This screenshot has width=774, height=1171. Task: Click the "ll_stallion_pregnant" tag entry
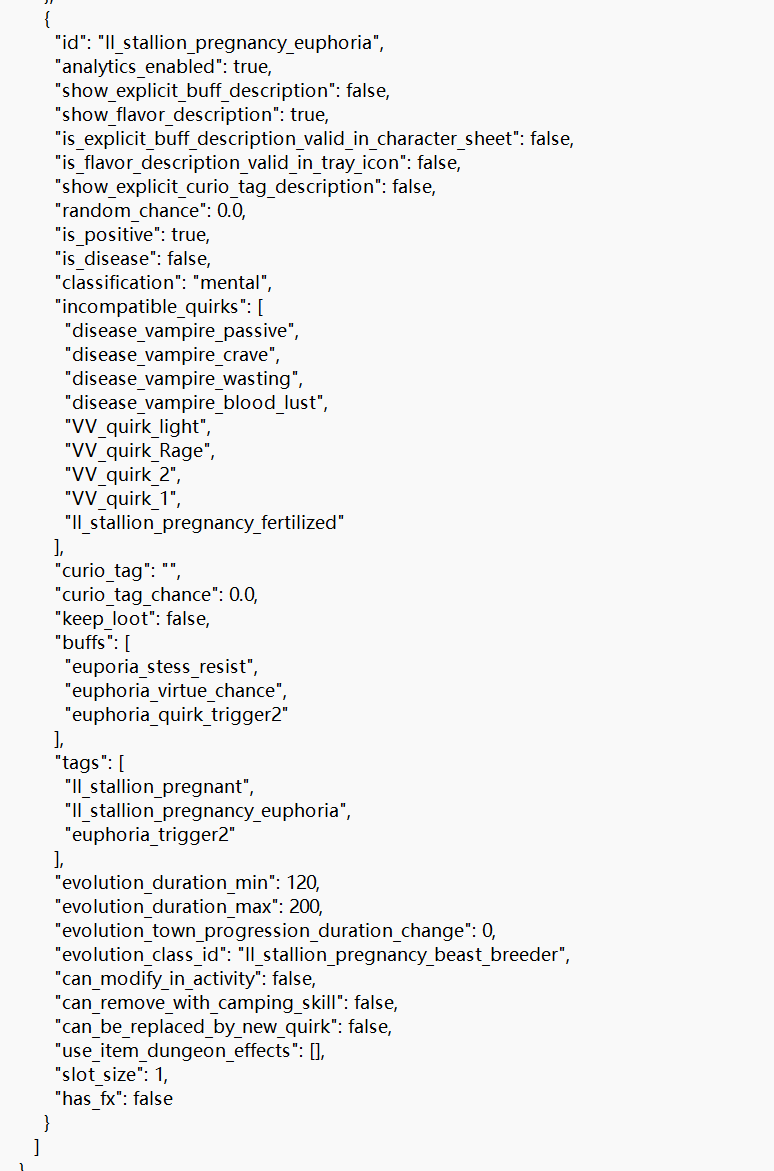[x=157, y=786]
